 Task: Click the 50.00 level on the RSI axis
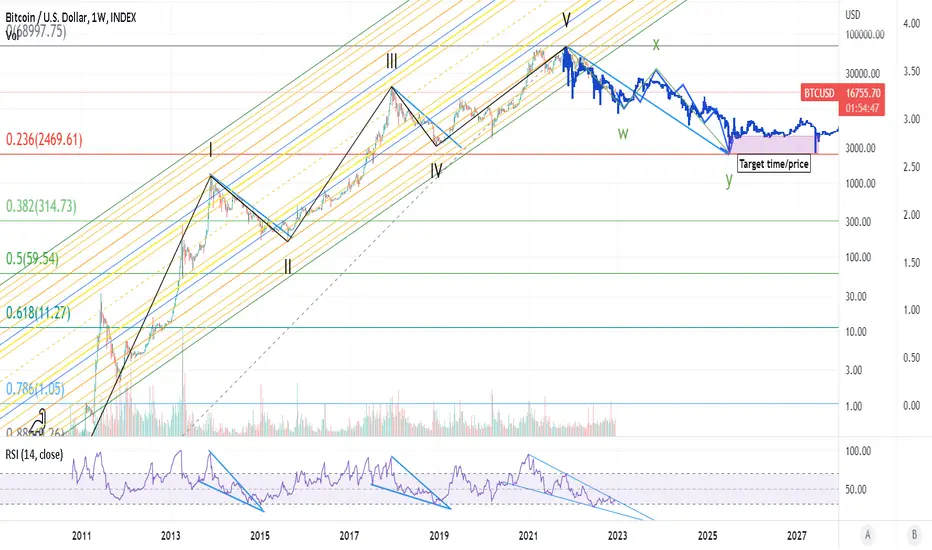pos(857,490)
